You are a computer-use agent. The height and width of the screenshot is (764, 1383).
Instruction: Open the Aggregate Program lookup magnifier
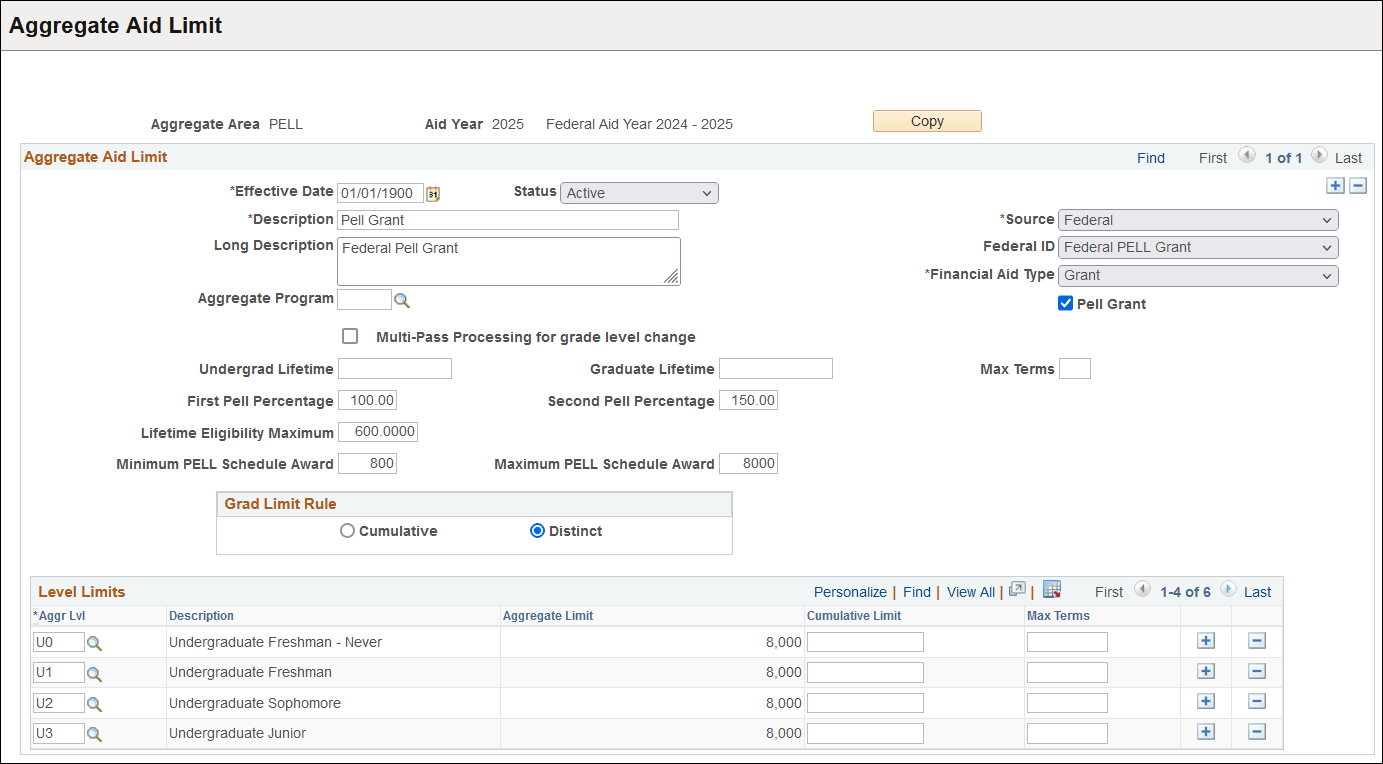(x=402, y=298)
